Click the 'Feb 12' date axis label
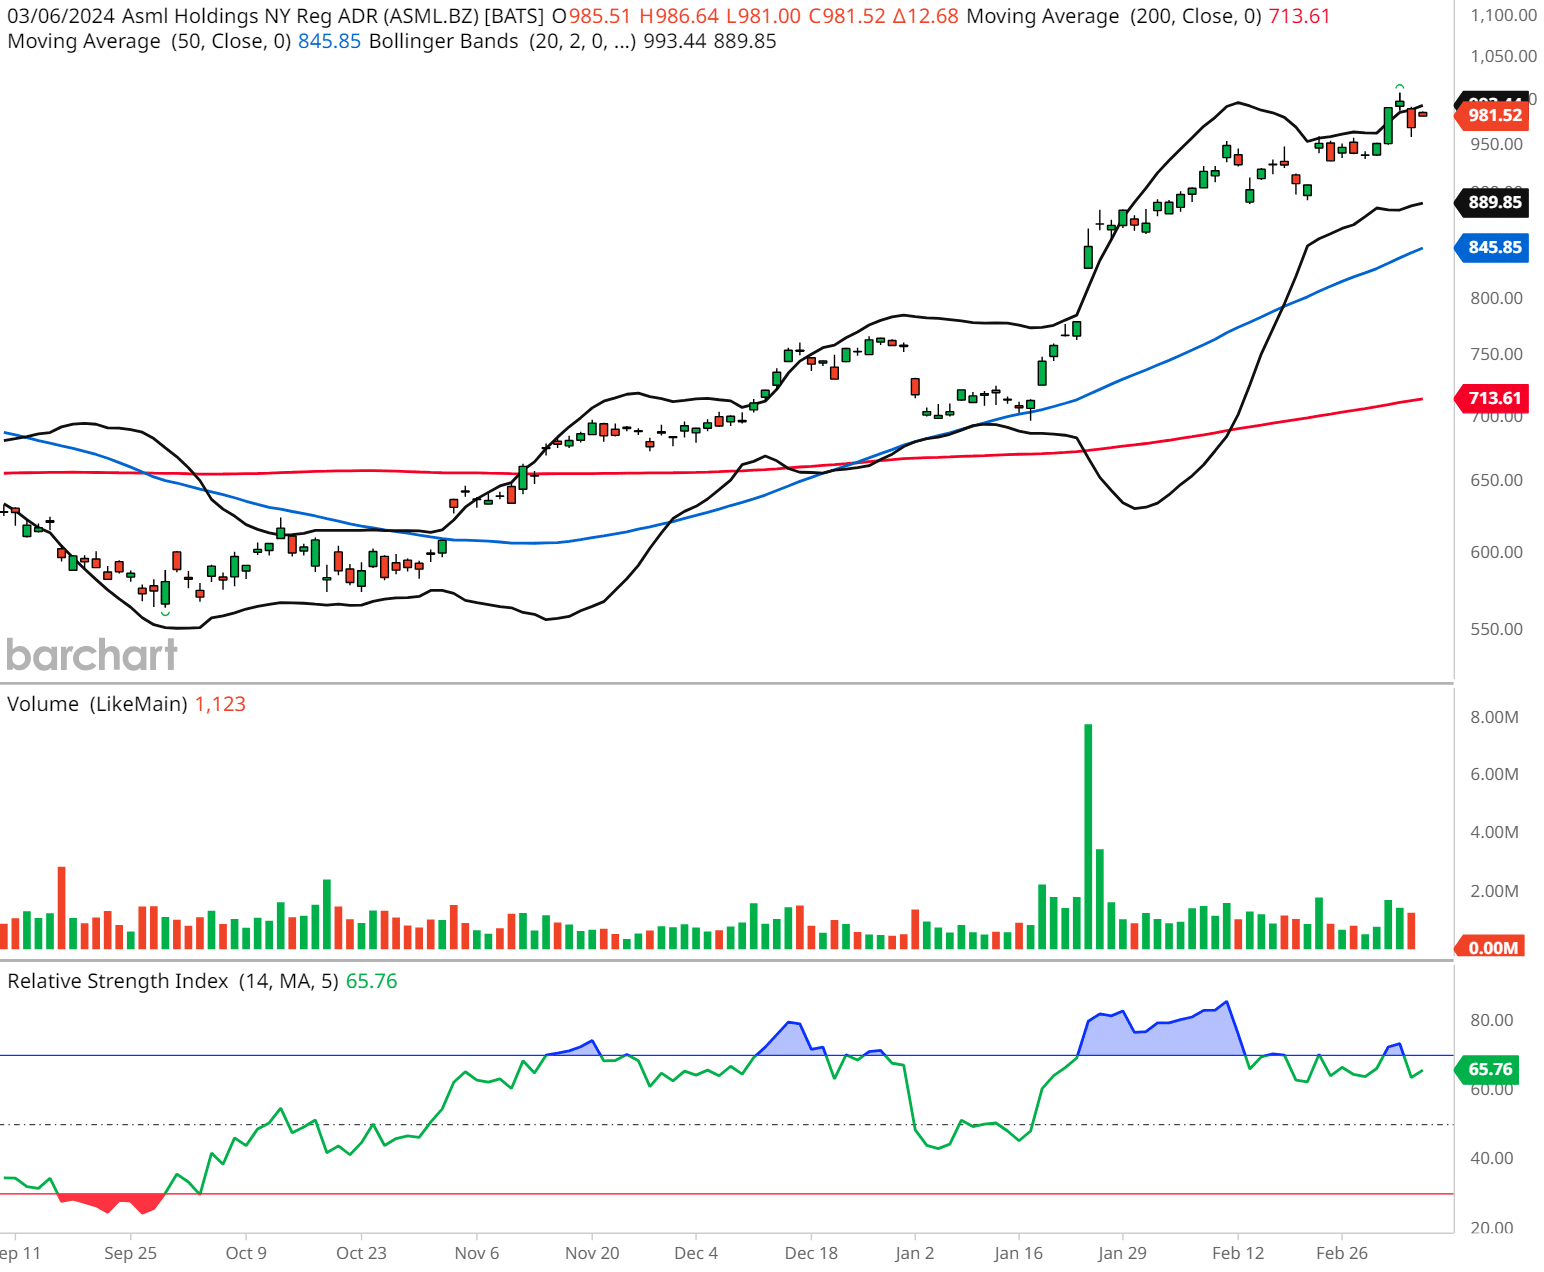The width and height of the screenshot is (1544, 1272). [x=1238, y=1253]
